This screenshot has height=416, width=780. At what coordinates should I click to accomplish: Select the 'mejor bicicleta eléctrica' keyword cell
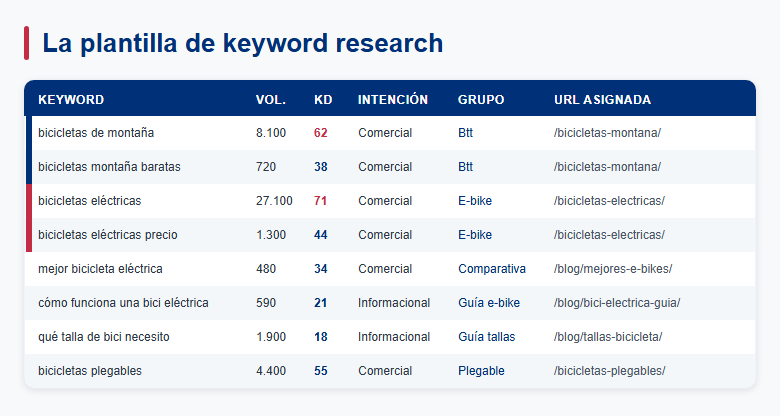[100, 269]
